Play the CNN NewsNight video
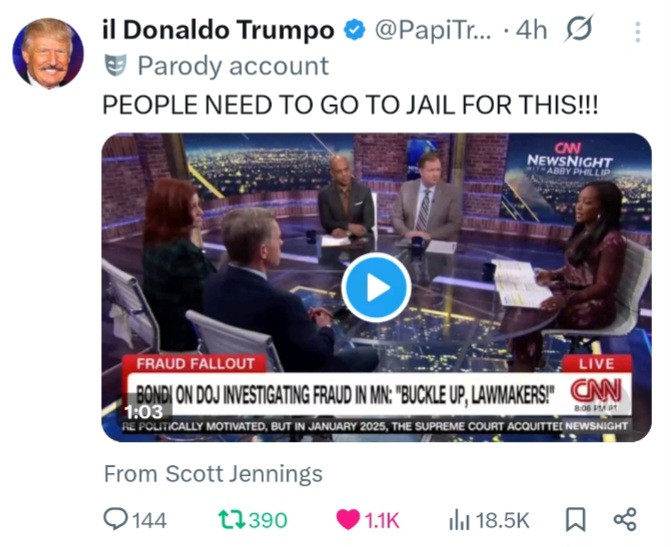Viewport: 671px width, 547px height. 376,287
